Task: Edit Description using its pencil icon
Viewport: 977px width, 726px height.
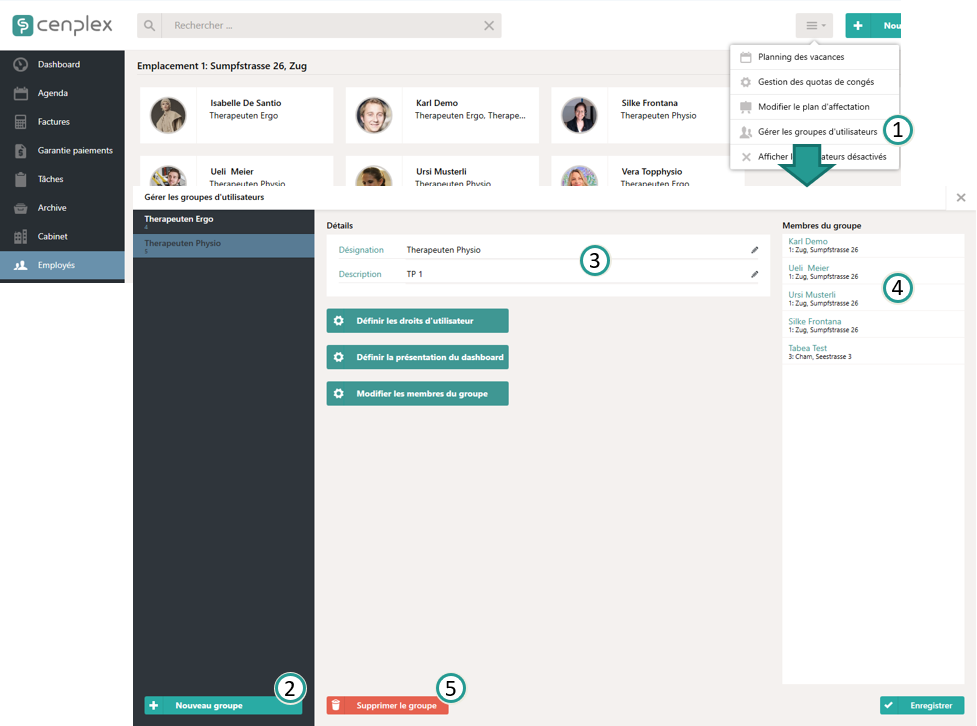Action: click(755, 274)
